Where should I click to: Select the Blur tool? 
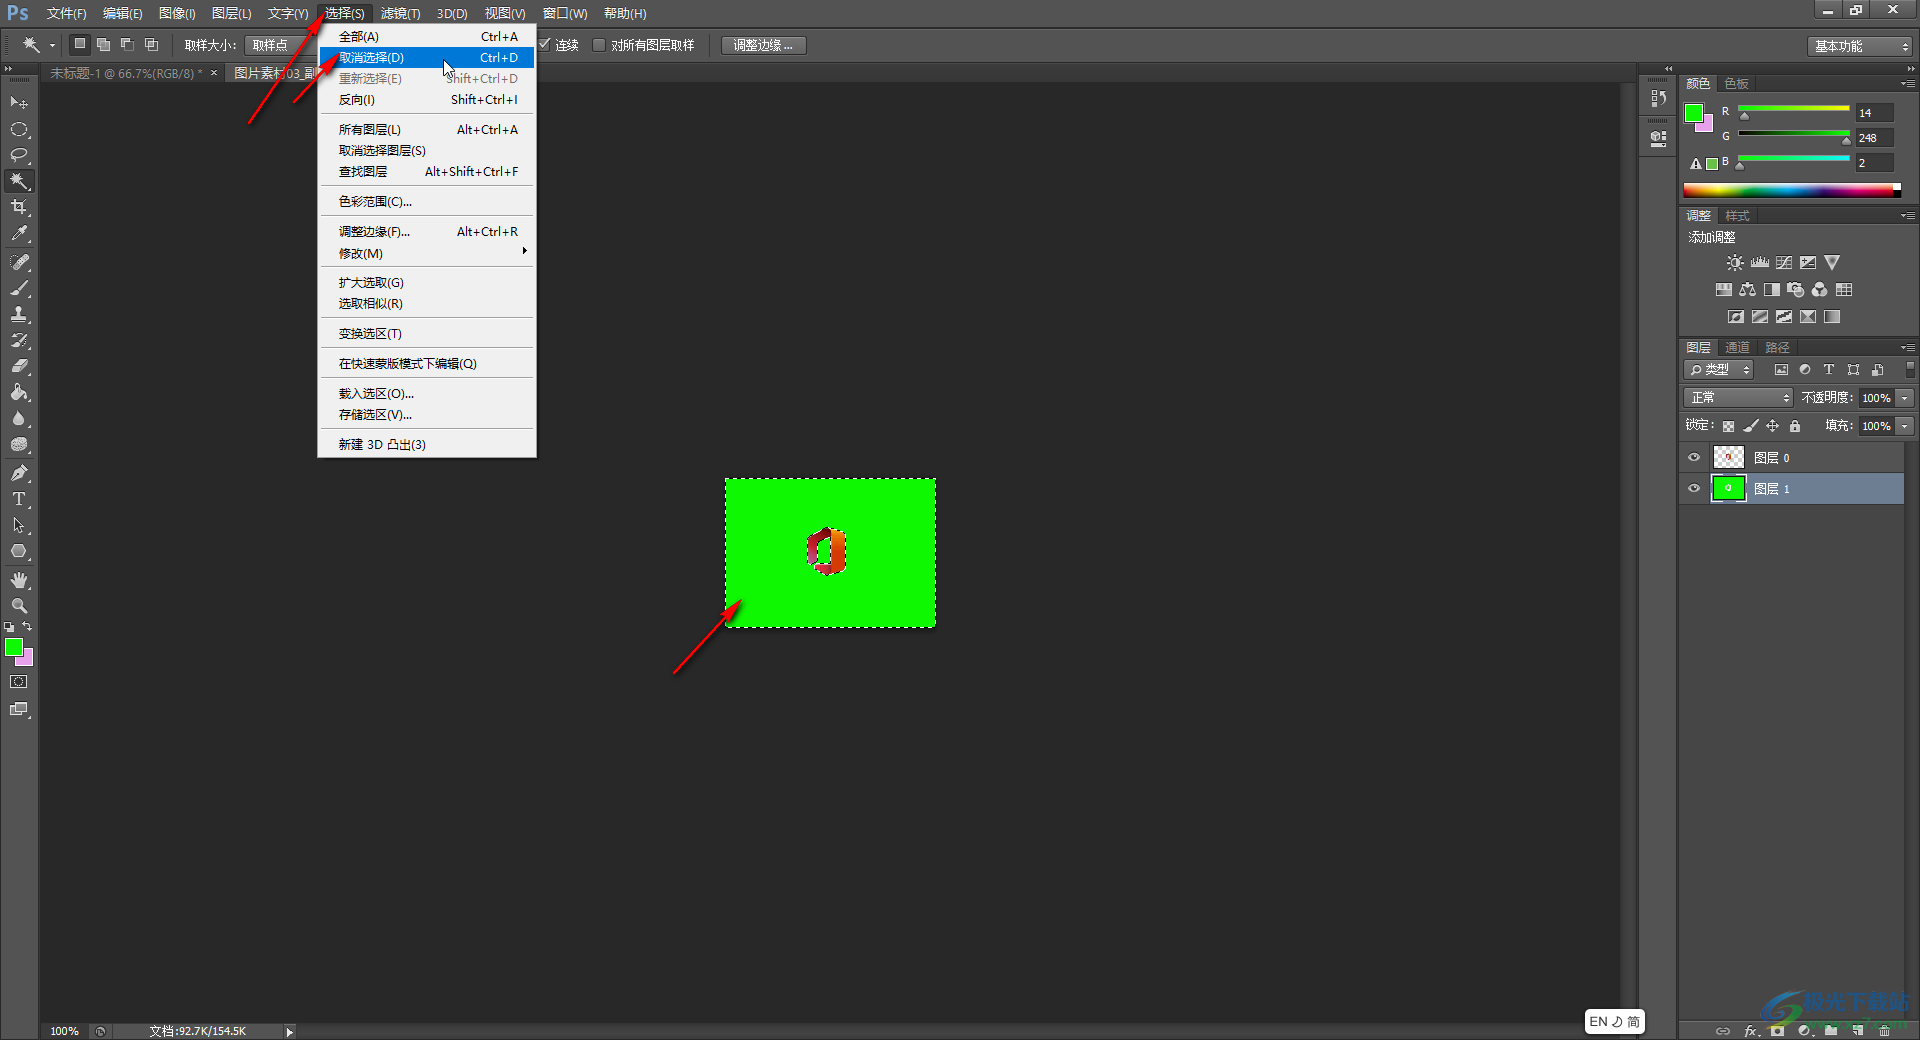pyautogui.click(x=19, y=418)
